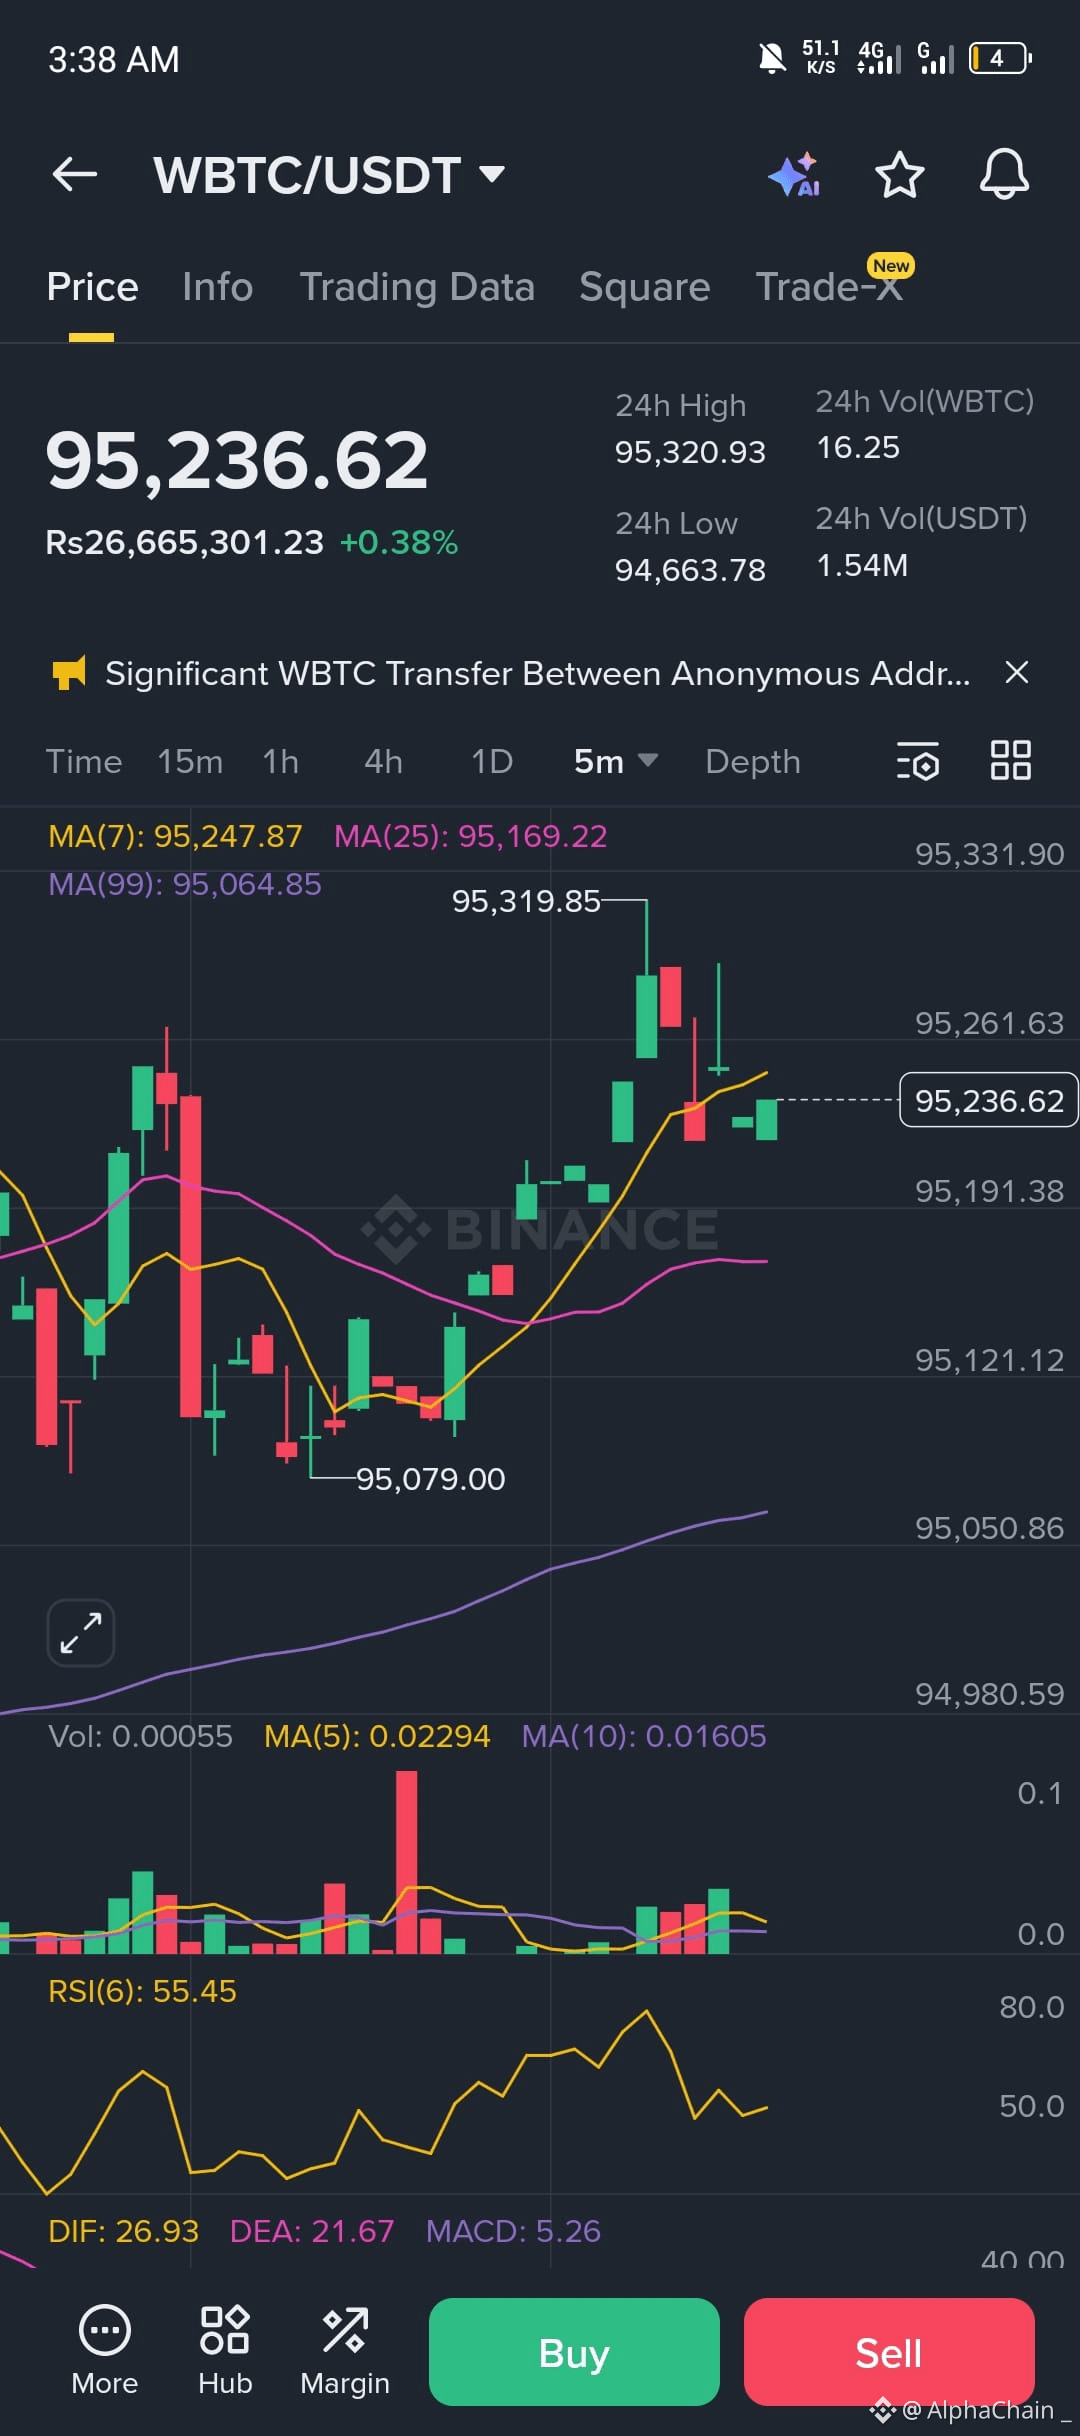Tap the RSI(6): 55.45 indicator label
The image size is (1080, 2436).
coord(142,1991)
